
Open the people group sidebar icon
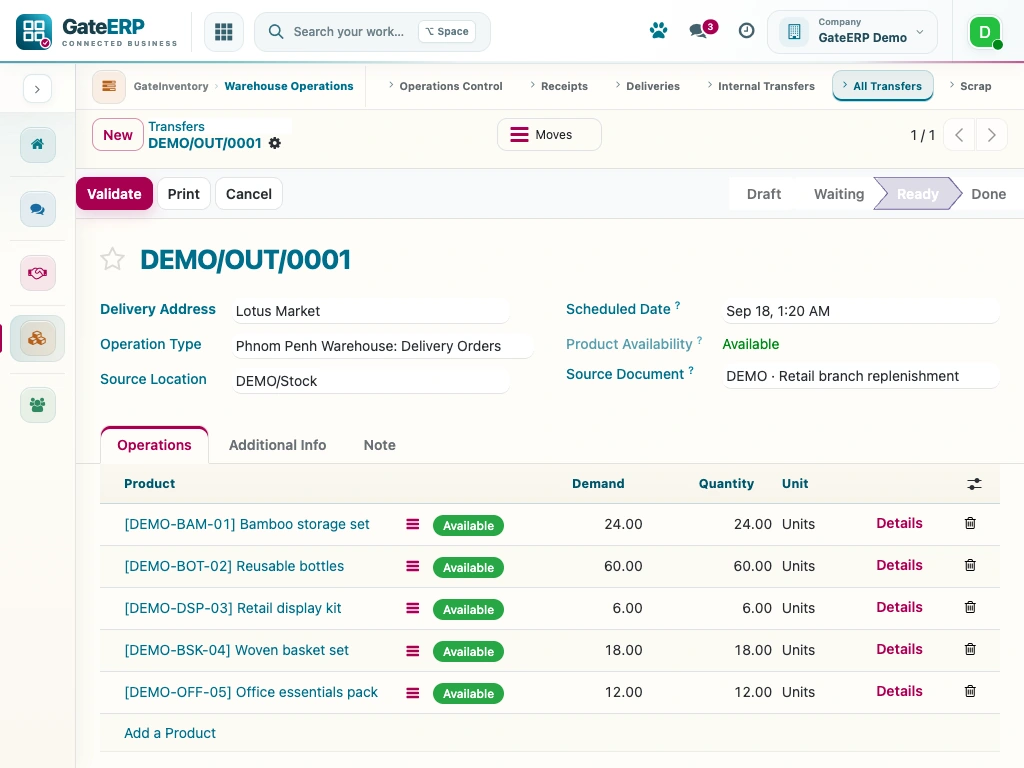coord(37,405)
